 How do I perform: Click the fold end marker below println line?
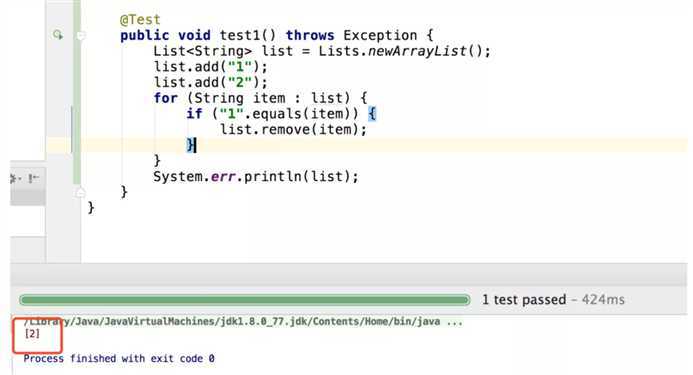point(80,192)
